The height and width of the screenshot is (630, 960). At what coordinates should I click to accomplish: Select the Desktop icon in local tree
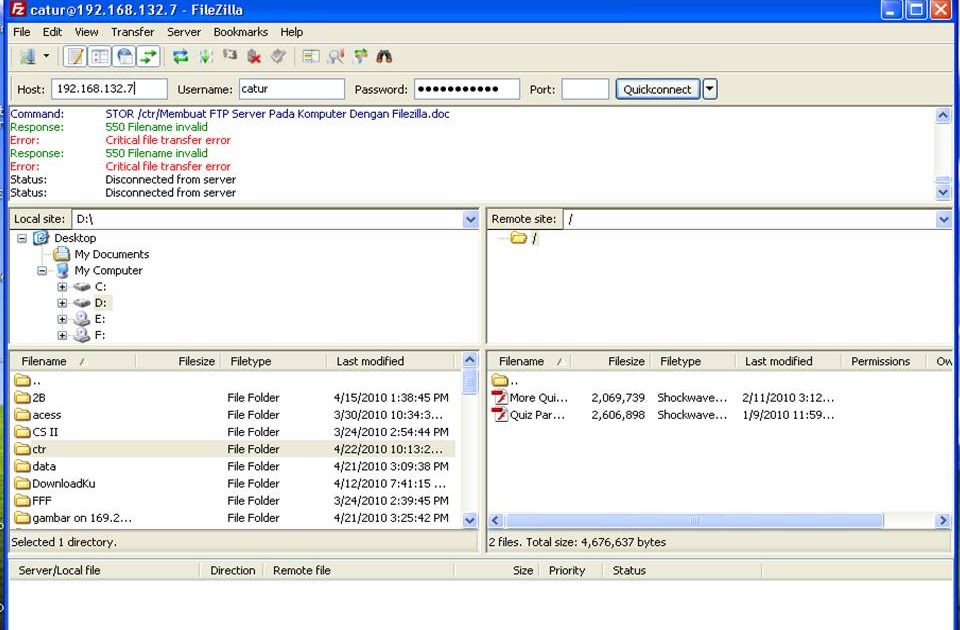pos(41,238)
